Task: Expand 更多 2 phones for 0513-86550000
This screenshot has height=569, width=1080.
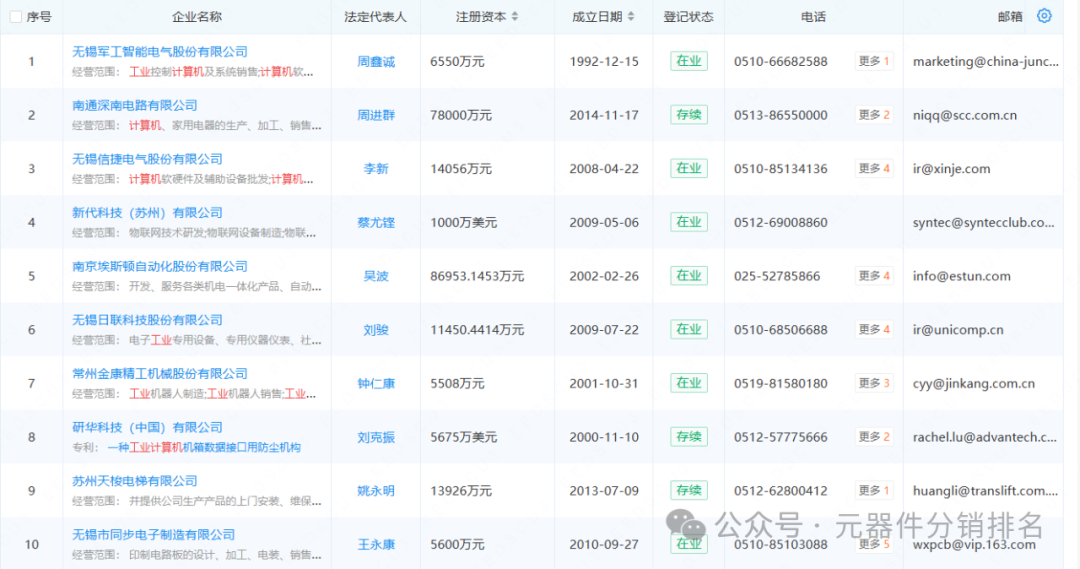Action: click(x=874, y=115)
